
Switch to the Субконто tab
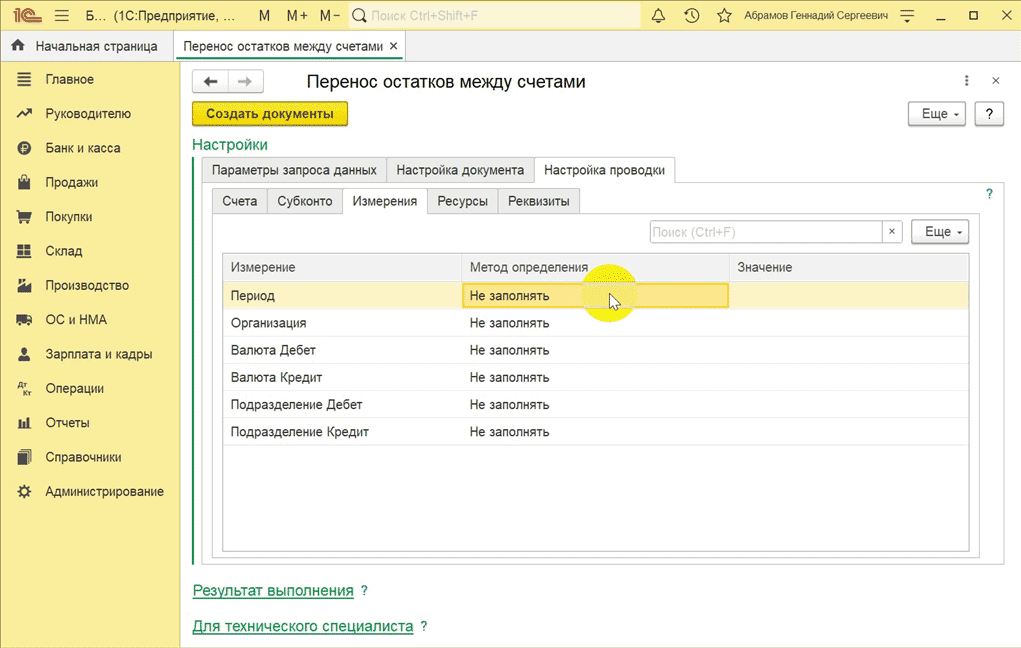tap(304, 201)
